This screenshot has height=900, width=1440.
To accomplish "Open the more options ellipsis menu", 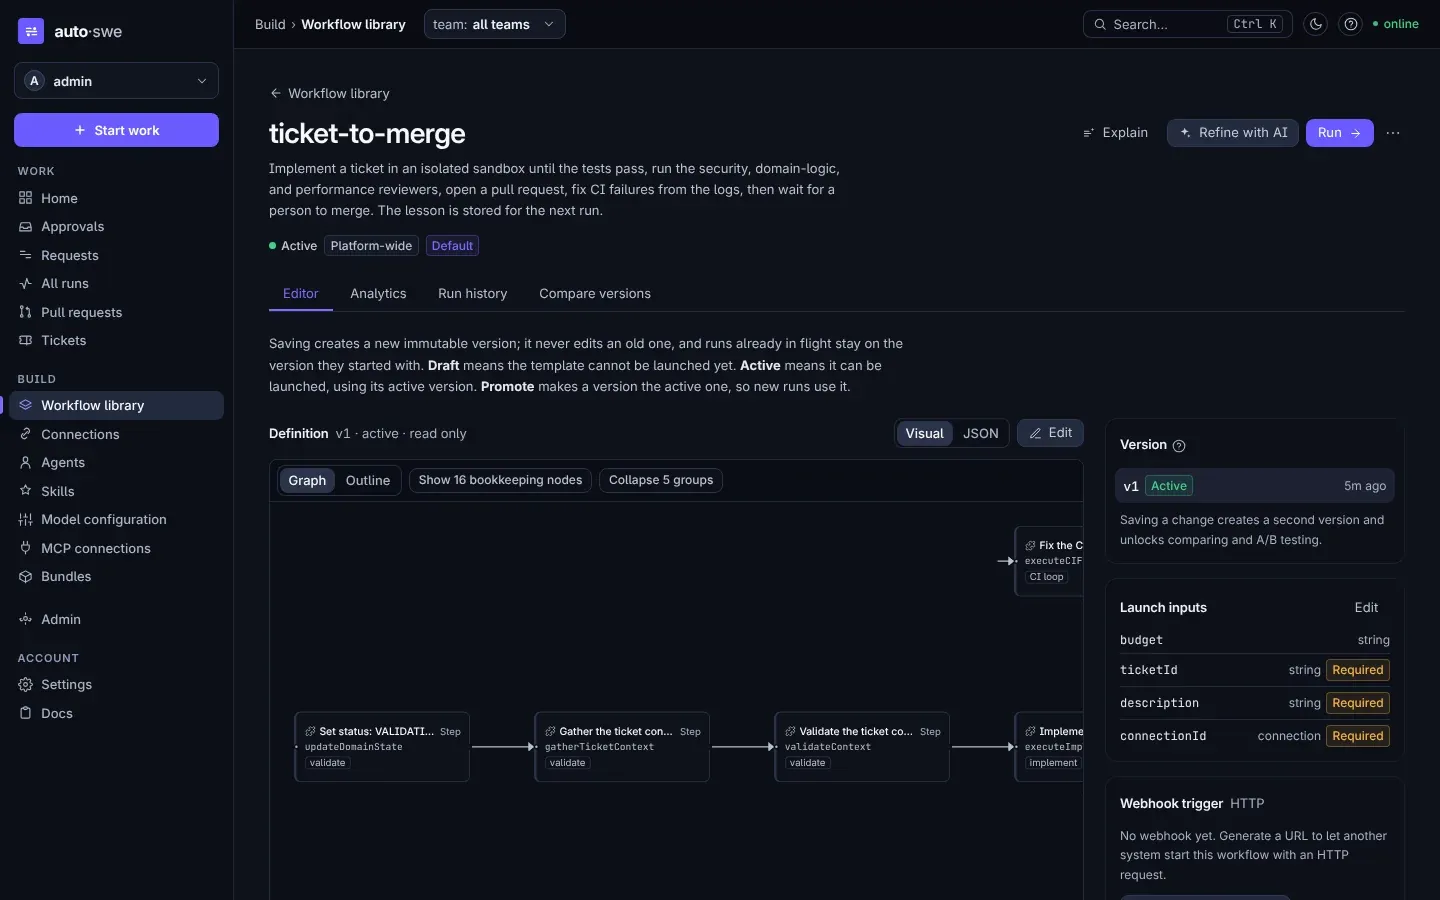I will [x=1393, y=133].
